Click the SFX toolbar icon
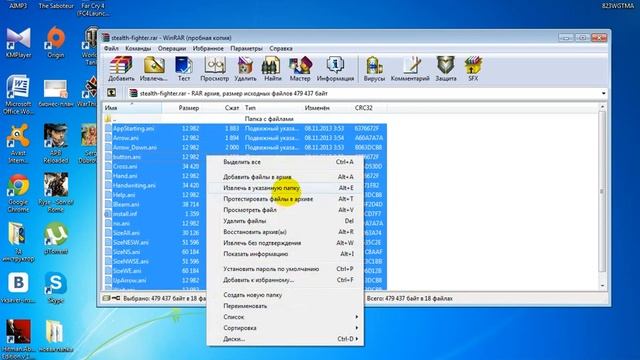 point(473,69)
